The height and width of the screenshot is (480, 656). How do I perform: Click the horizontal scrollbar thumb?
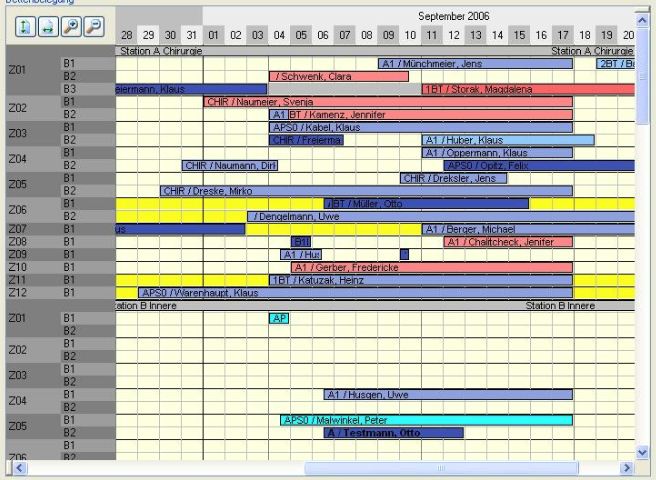pos(441,468)
